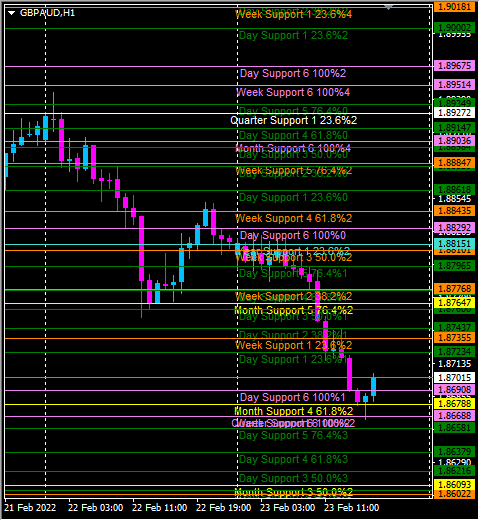Click the green 1.90002 price tag

[454, 28]
